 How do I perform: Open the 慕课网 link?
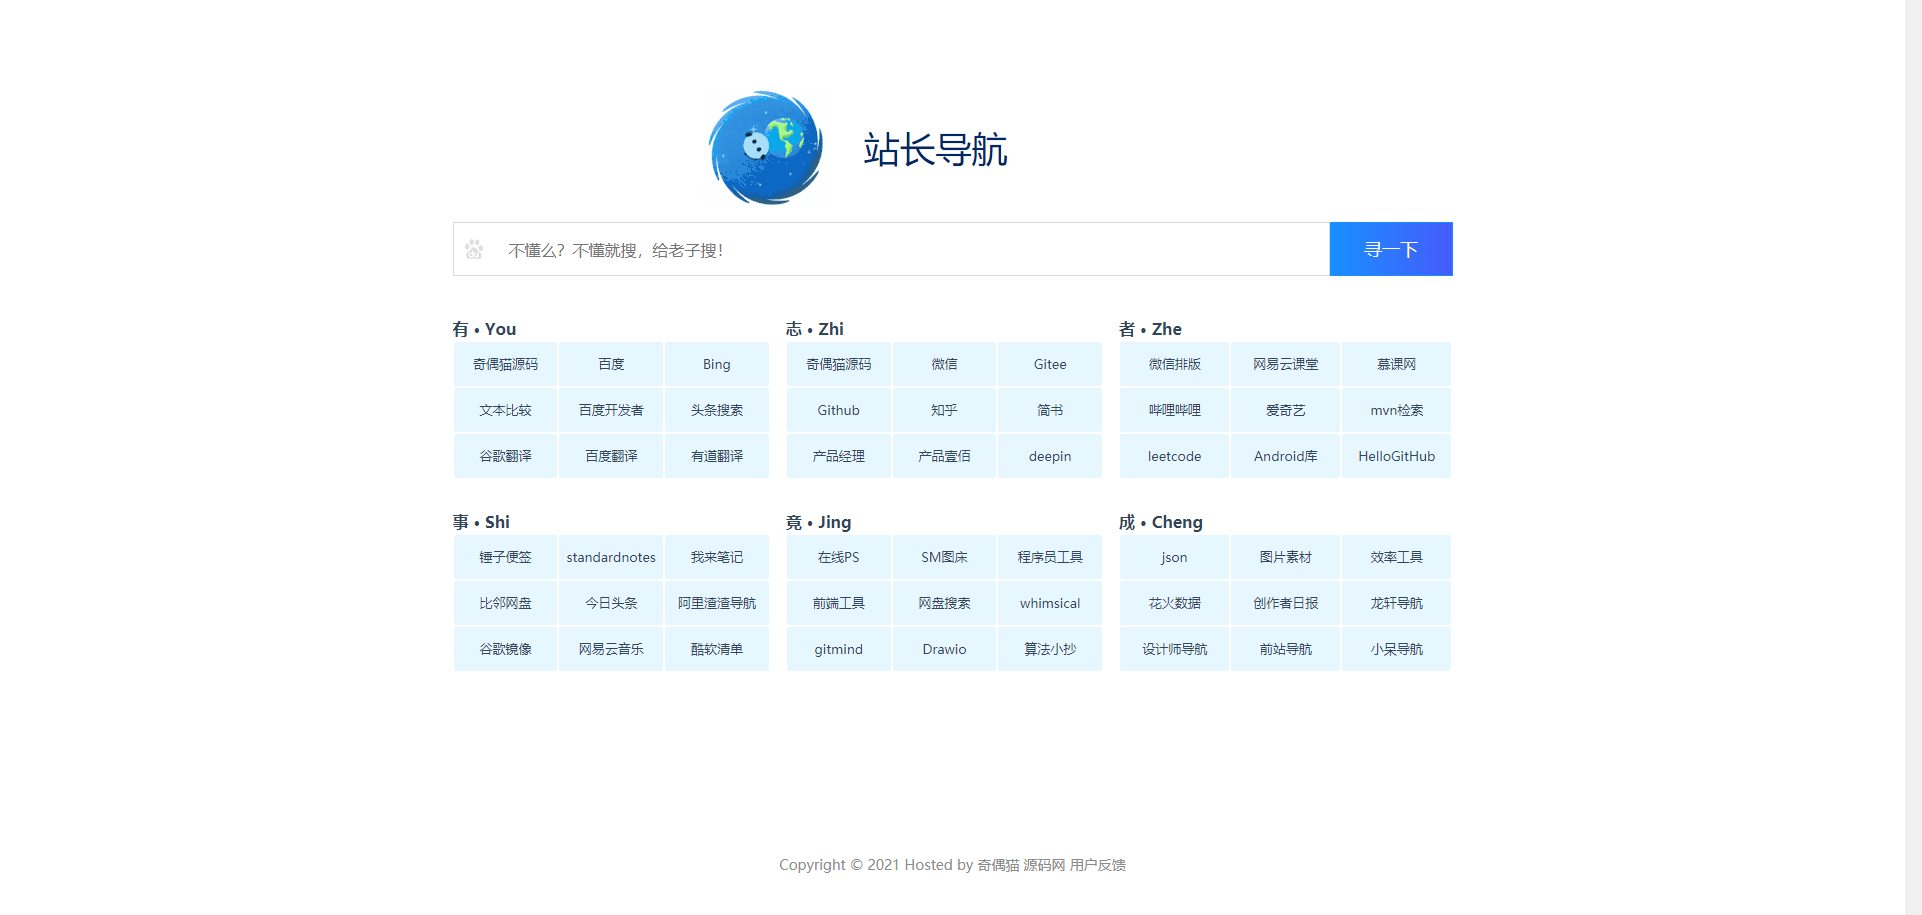coord(1397,364)
